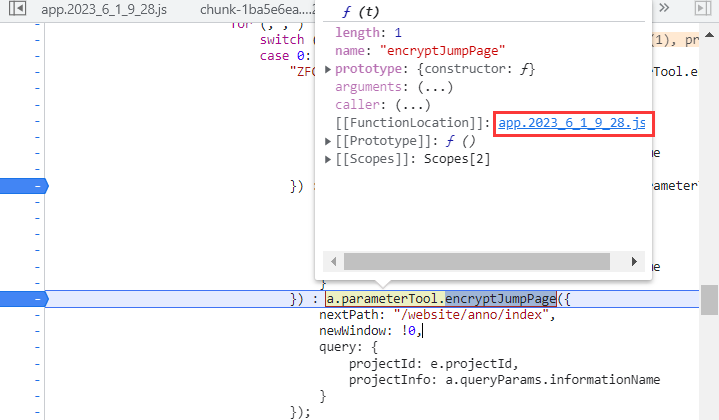This screenshot has height=420, width=719.
Task: Toggle the upper blue breakpoint marker
Action: pyautogui.click(x=23, y=186)
